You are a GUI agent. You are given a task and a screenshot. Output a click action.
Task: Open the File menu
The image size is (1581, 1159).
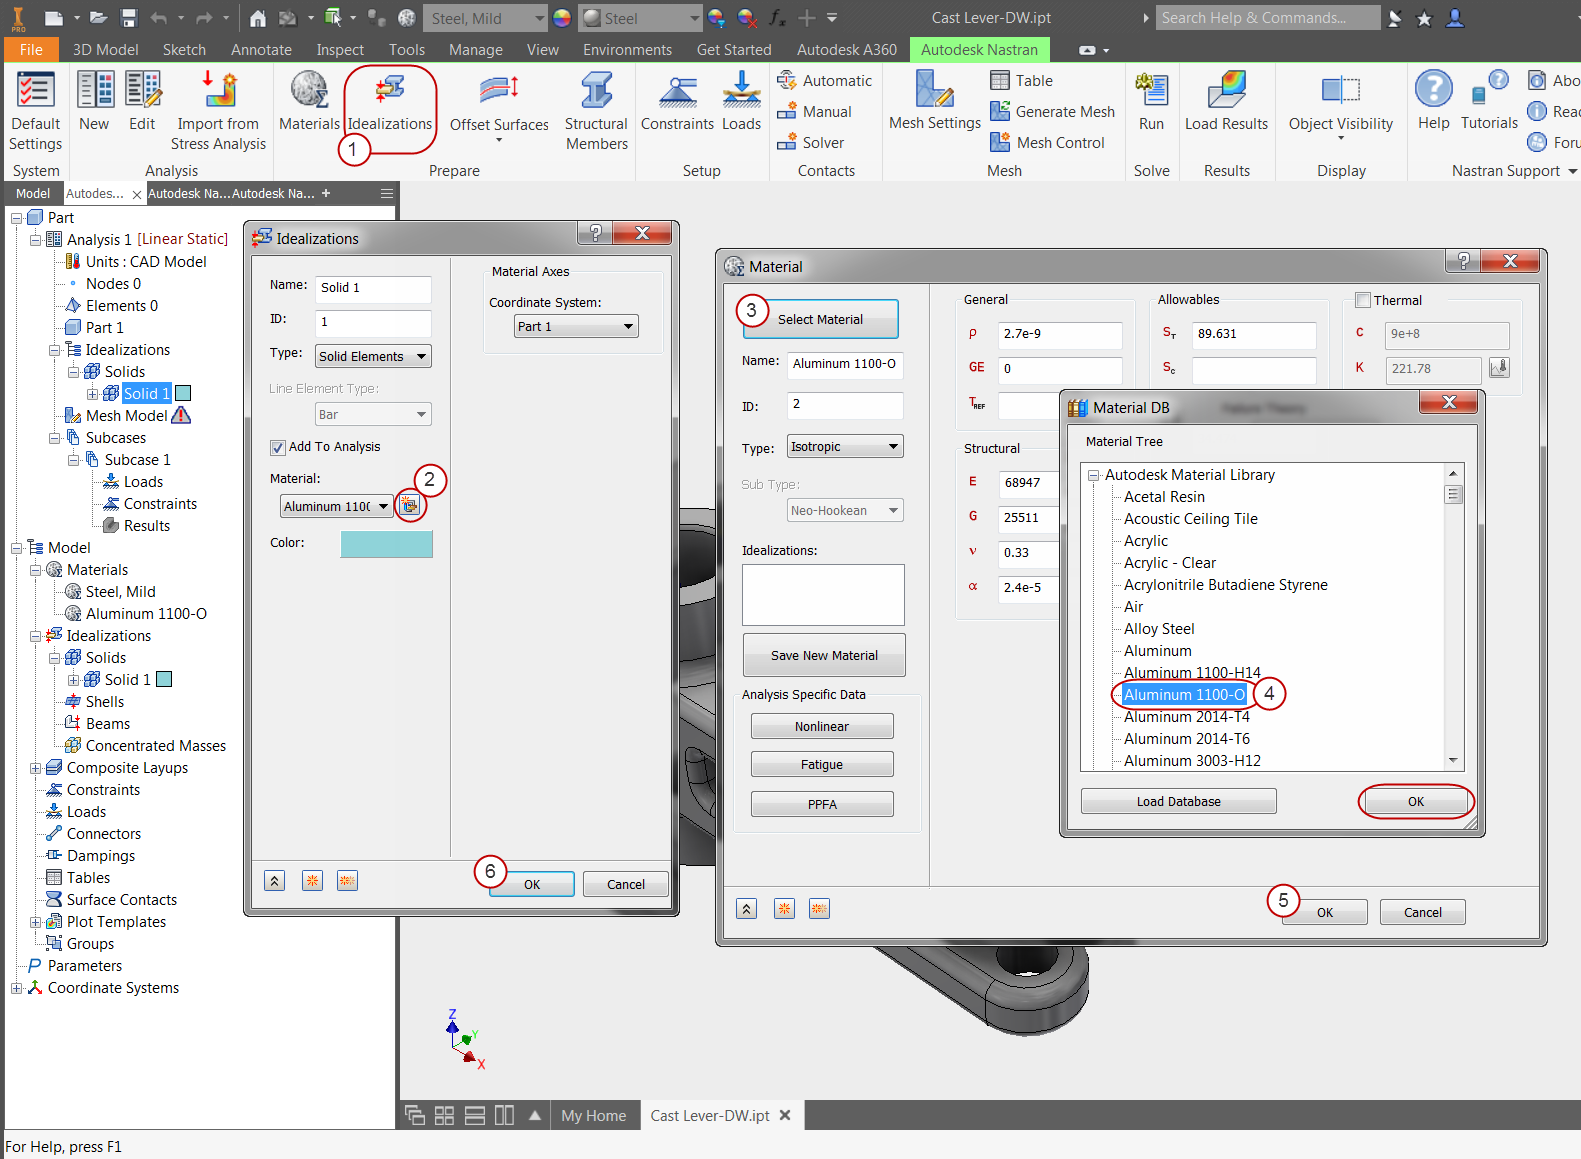pyautogui.click(x=31, y=50)
